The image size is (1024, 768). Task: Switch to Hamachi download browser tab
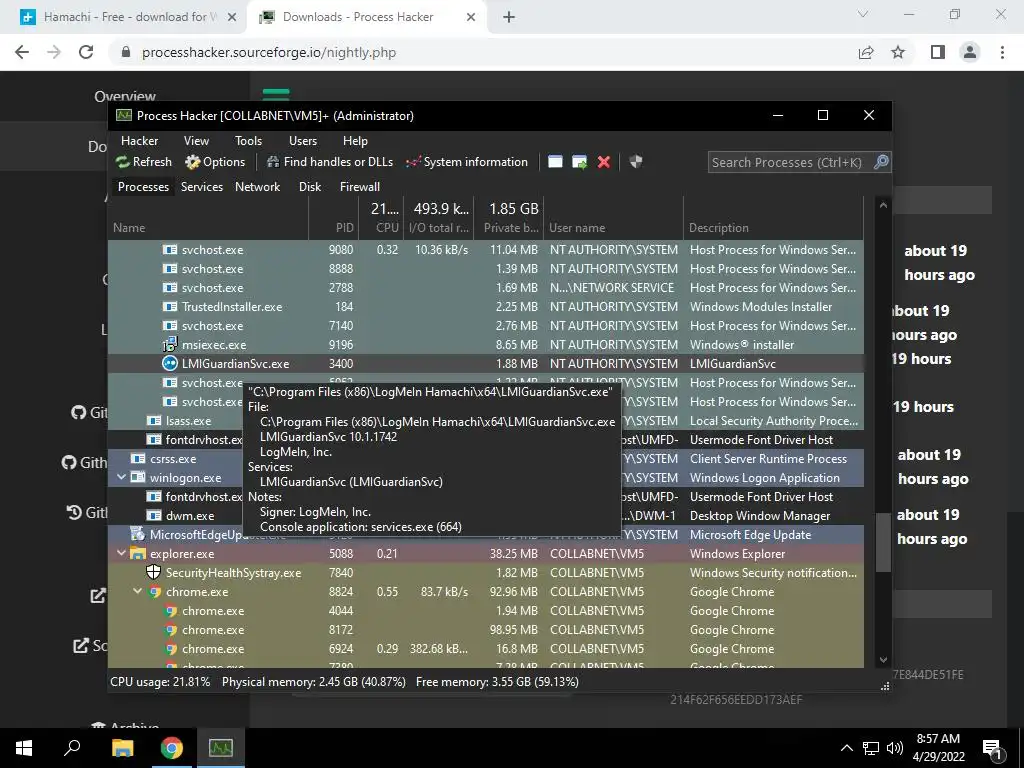tap(129, 17)
